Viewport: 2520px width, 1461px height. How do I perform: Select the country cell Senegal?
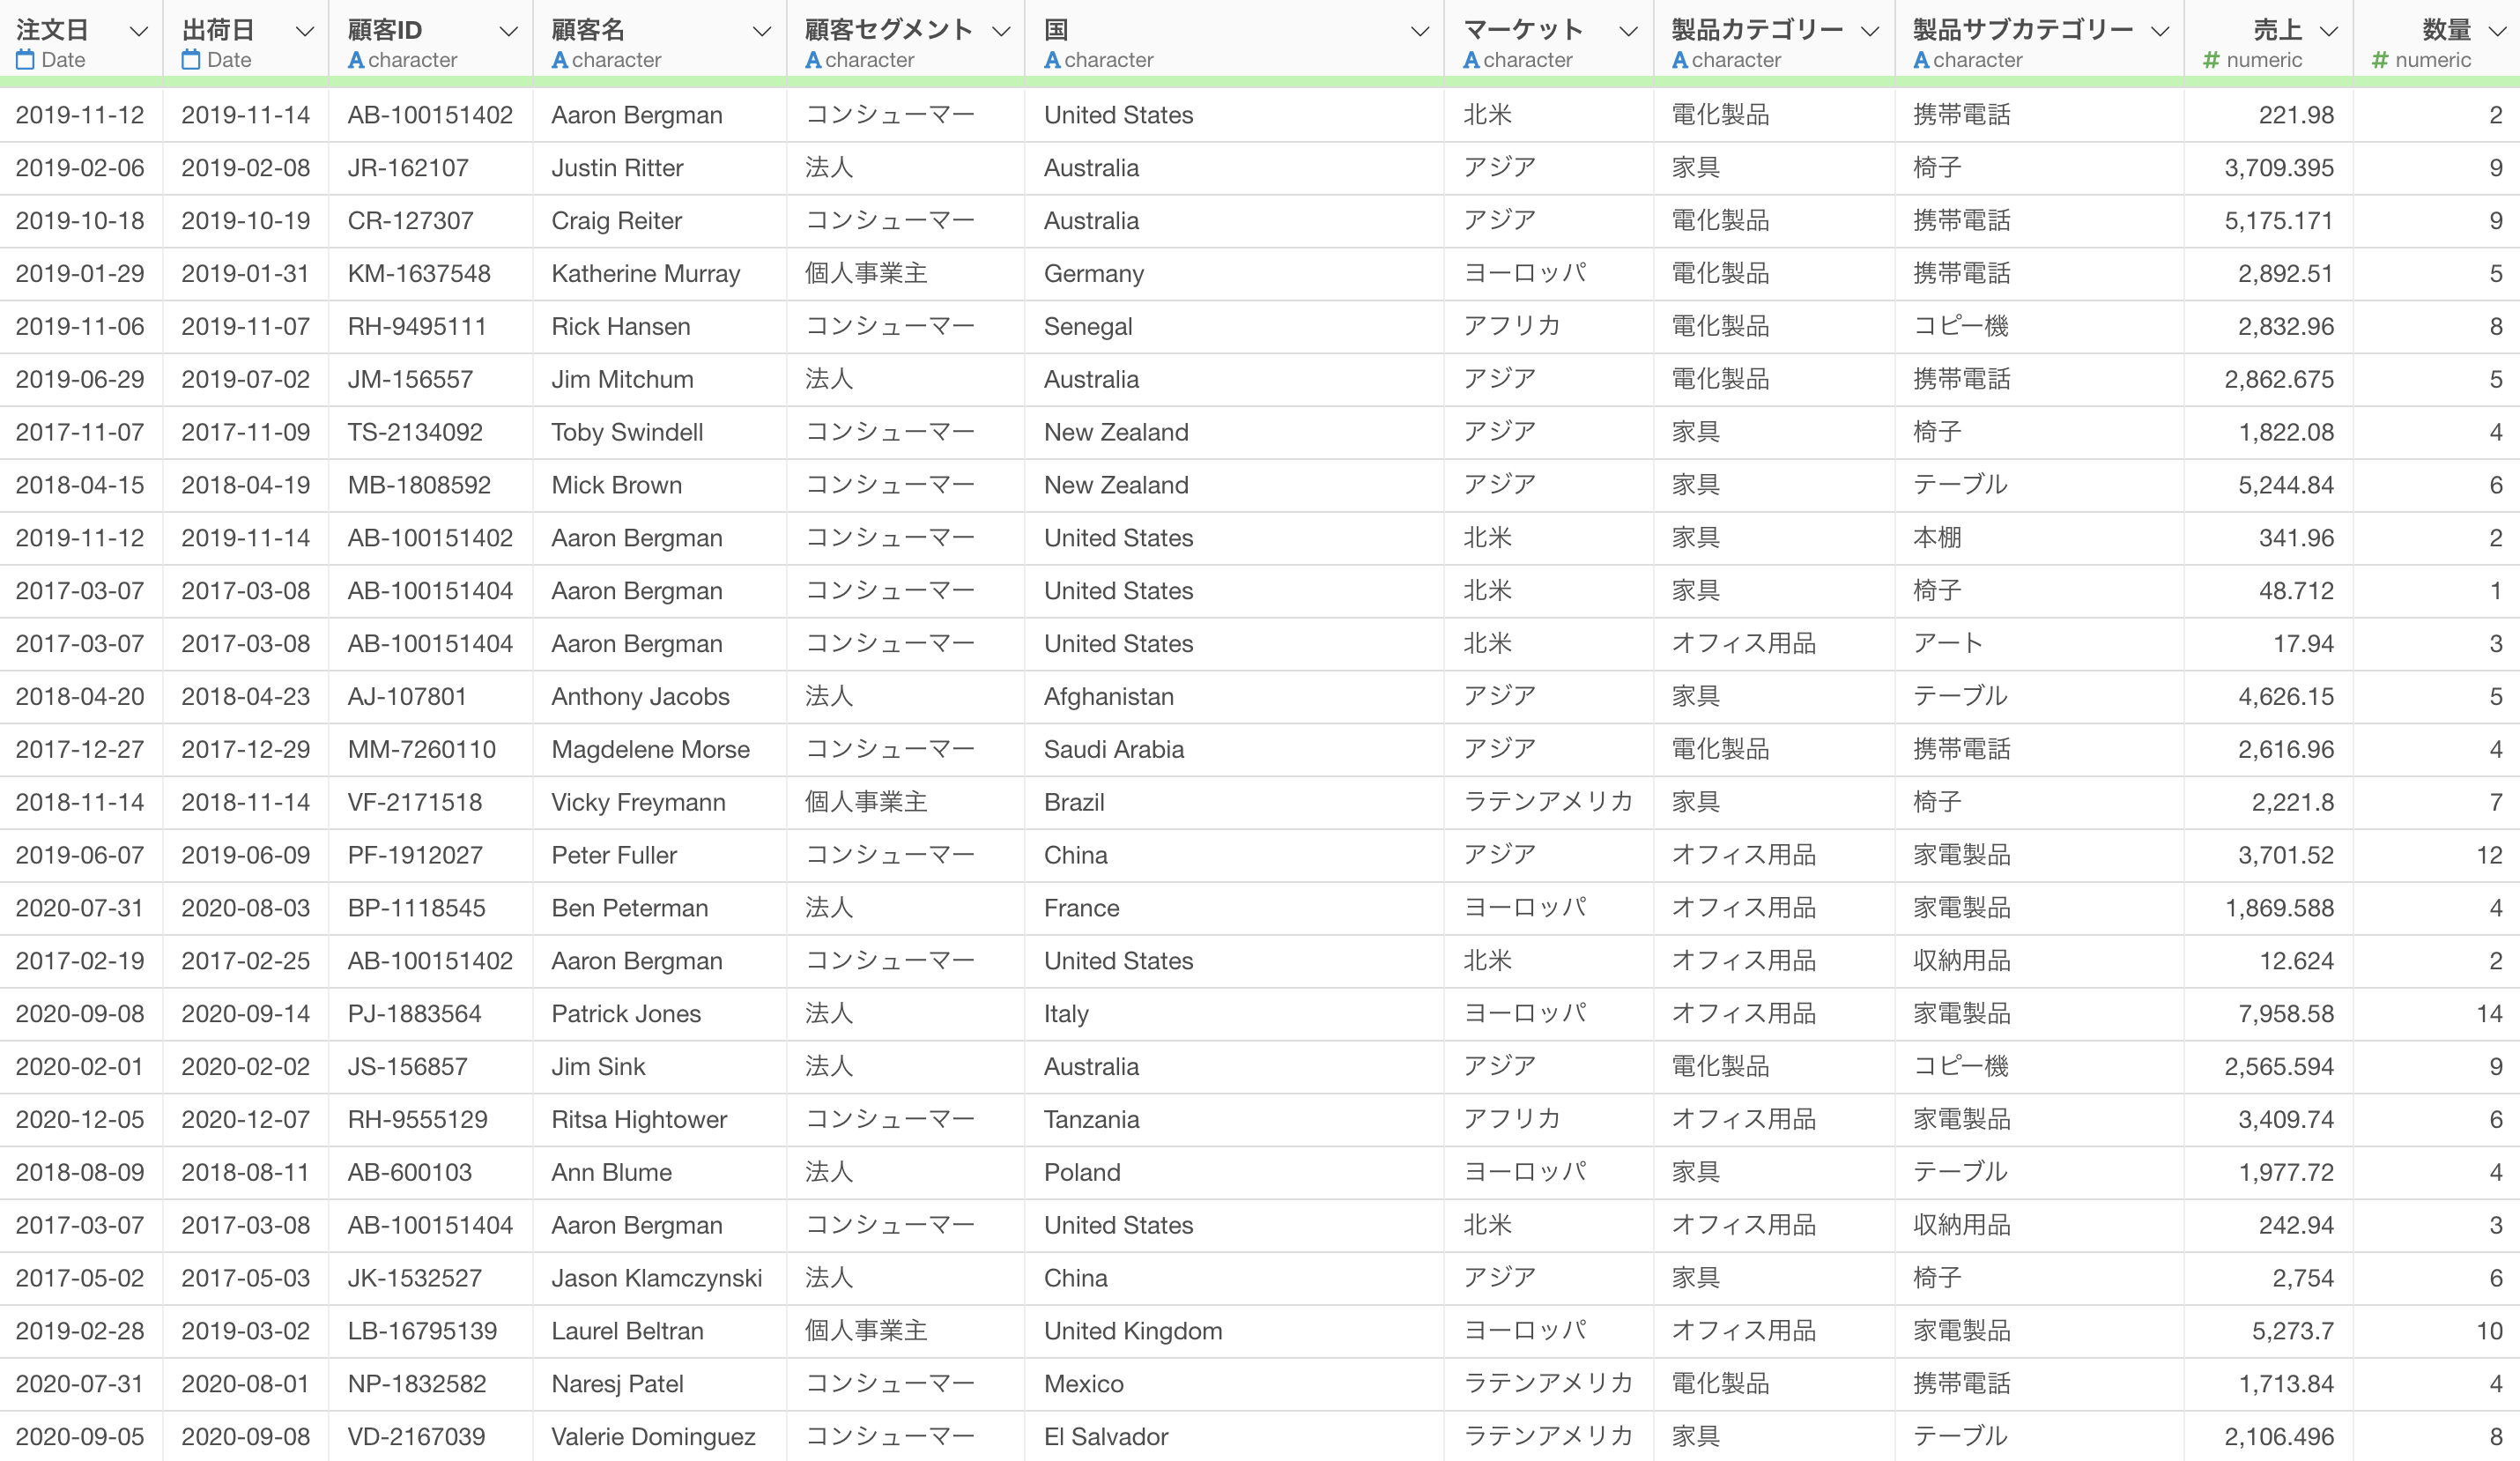(x=1088, y=327)
